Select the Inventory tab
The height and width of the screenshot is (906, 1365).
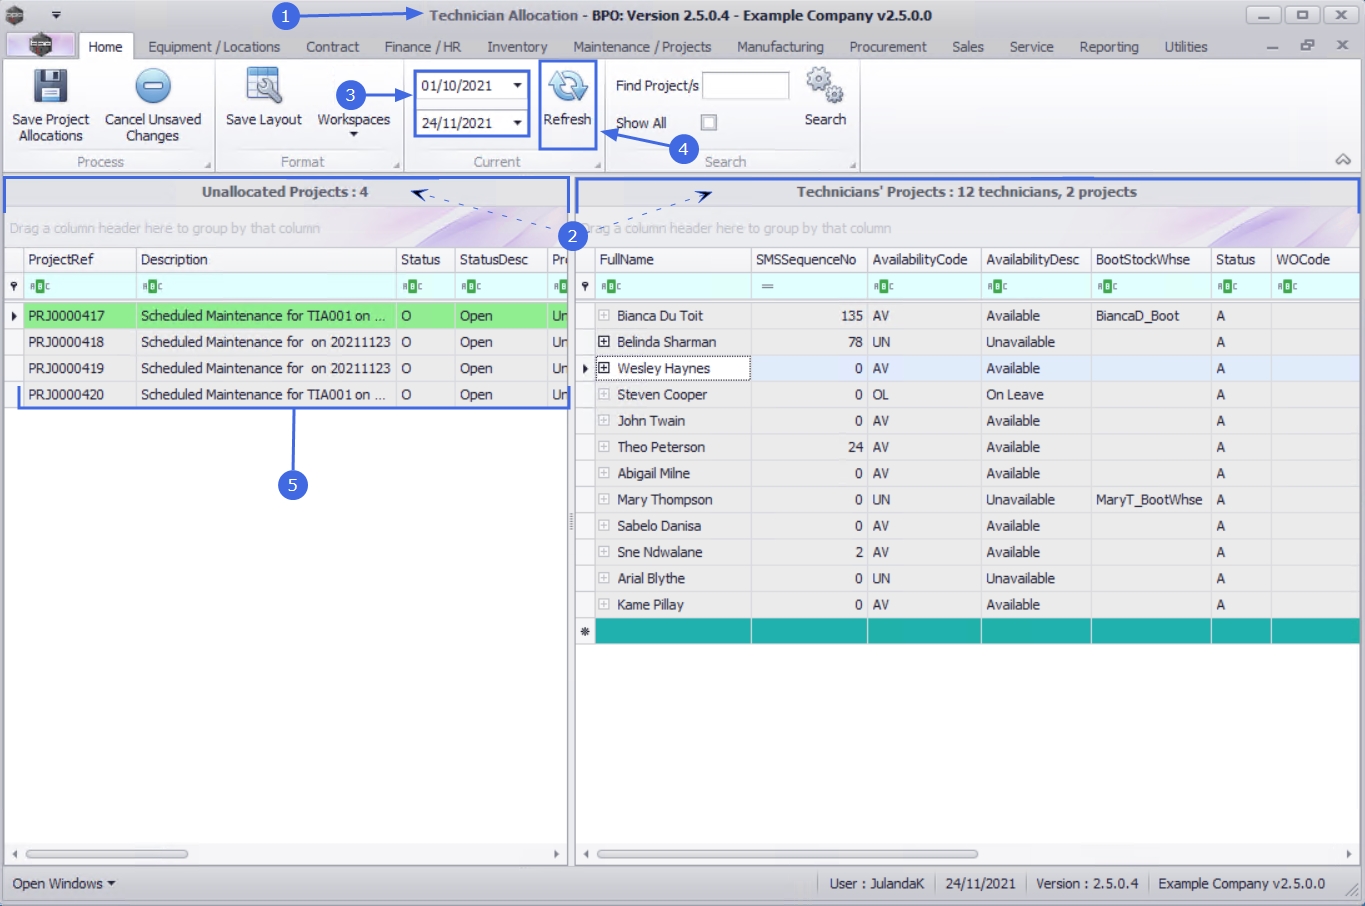(x=517, y=47)
